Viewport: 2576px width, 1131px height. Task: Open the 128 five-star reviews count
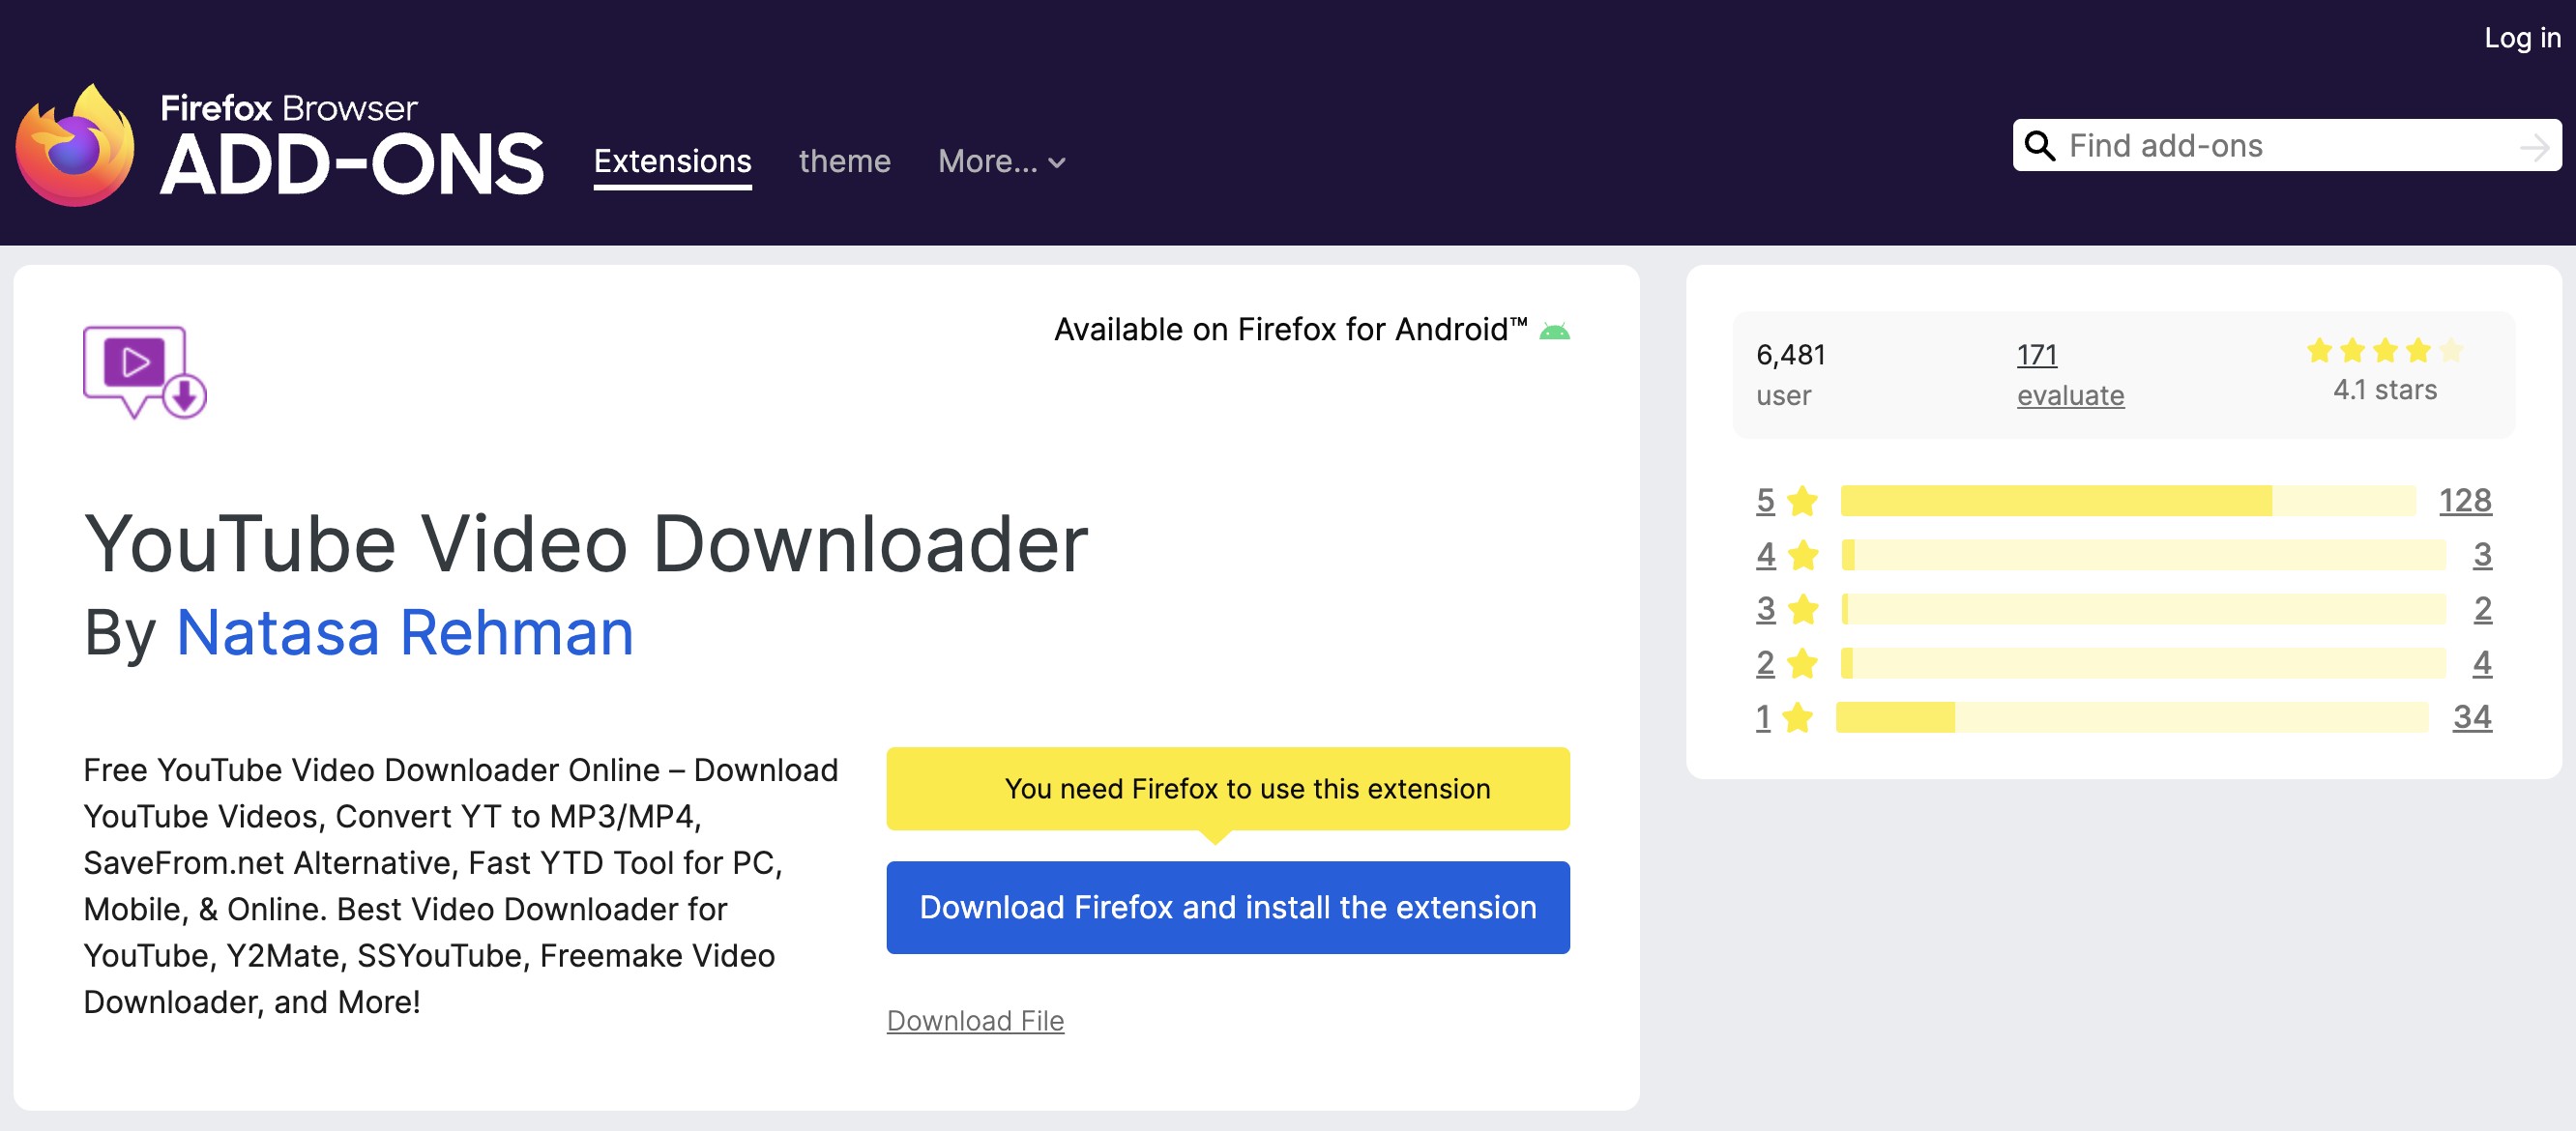click(2464, 500)
